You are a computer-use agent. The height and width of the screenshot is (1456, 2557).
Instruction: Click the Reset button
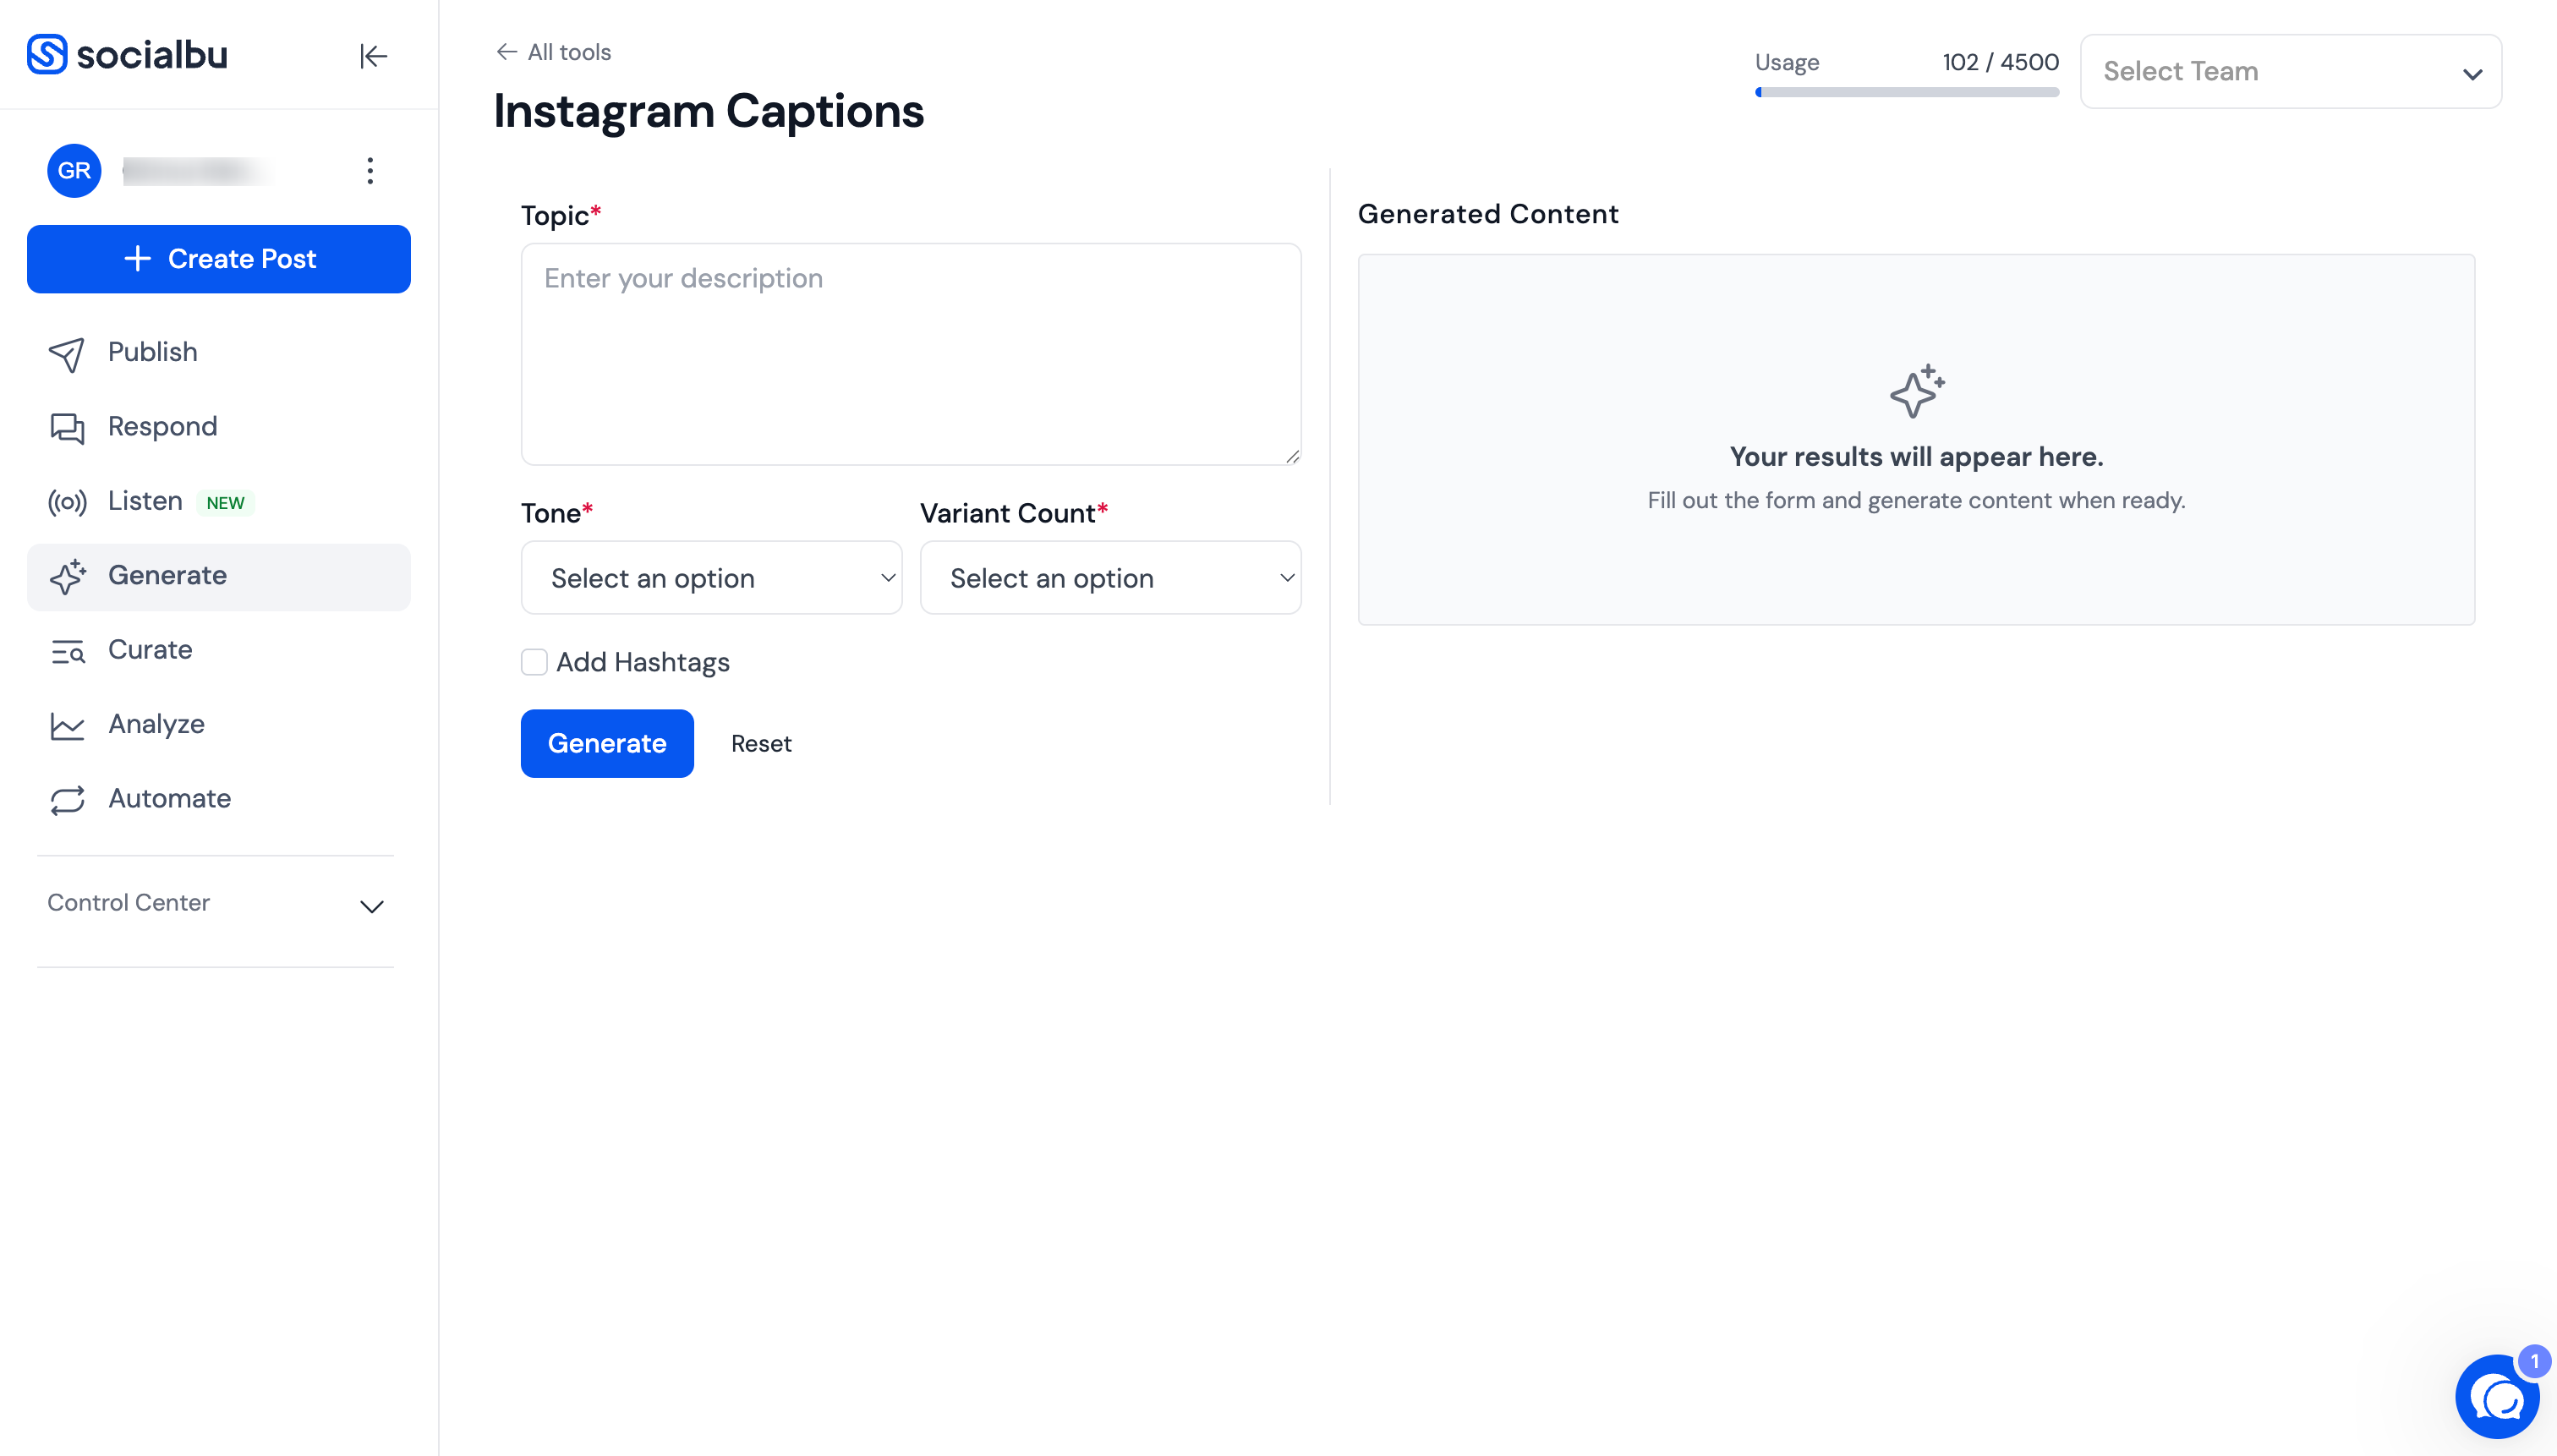[x=761, y=744]
